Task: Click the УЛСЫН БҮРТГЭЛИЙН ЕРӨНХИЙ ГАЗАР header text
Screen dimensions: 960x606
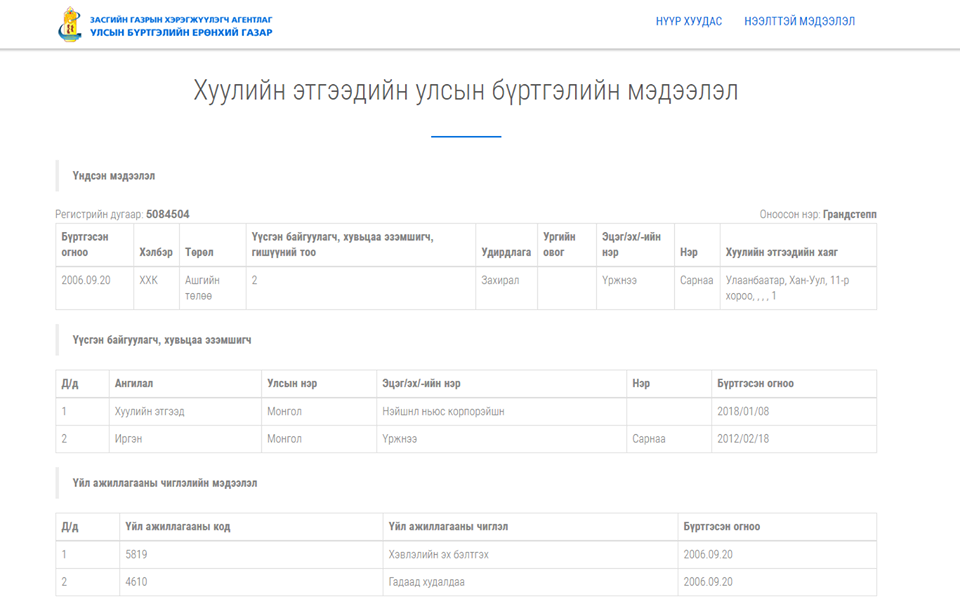Action: pos(181,32)
